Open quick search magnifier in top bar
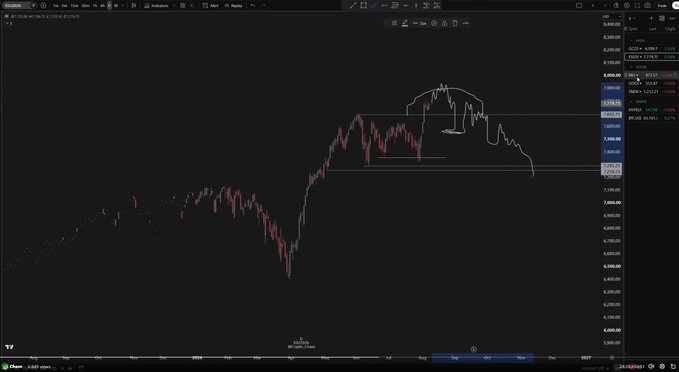 click(616, 6)
